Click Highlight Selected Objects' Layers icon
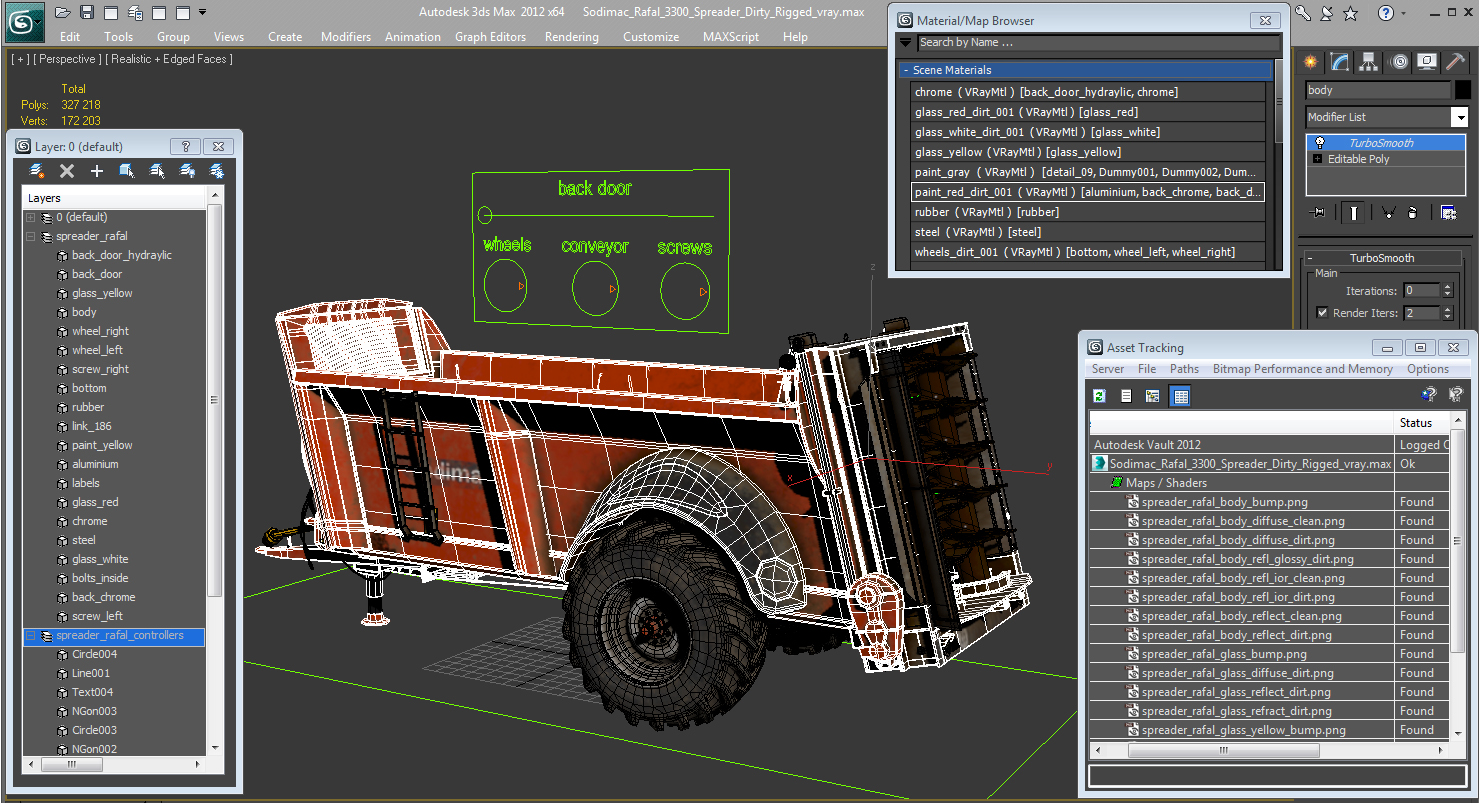Viewport: 1479px width, 803px height. [157, 171]
